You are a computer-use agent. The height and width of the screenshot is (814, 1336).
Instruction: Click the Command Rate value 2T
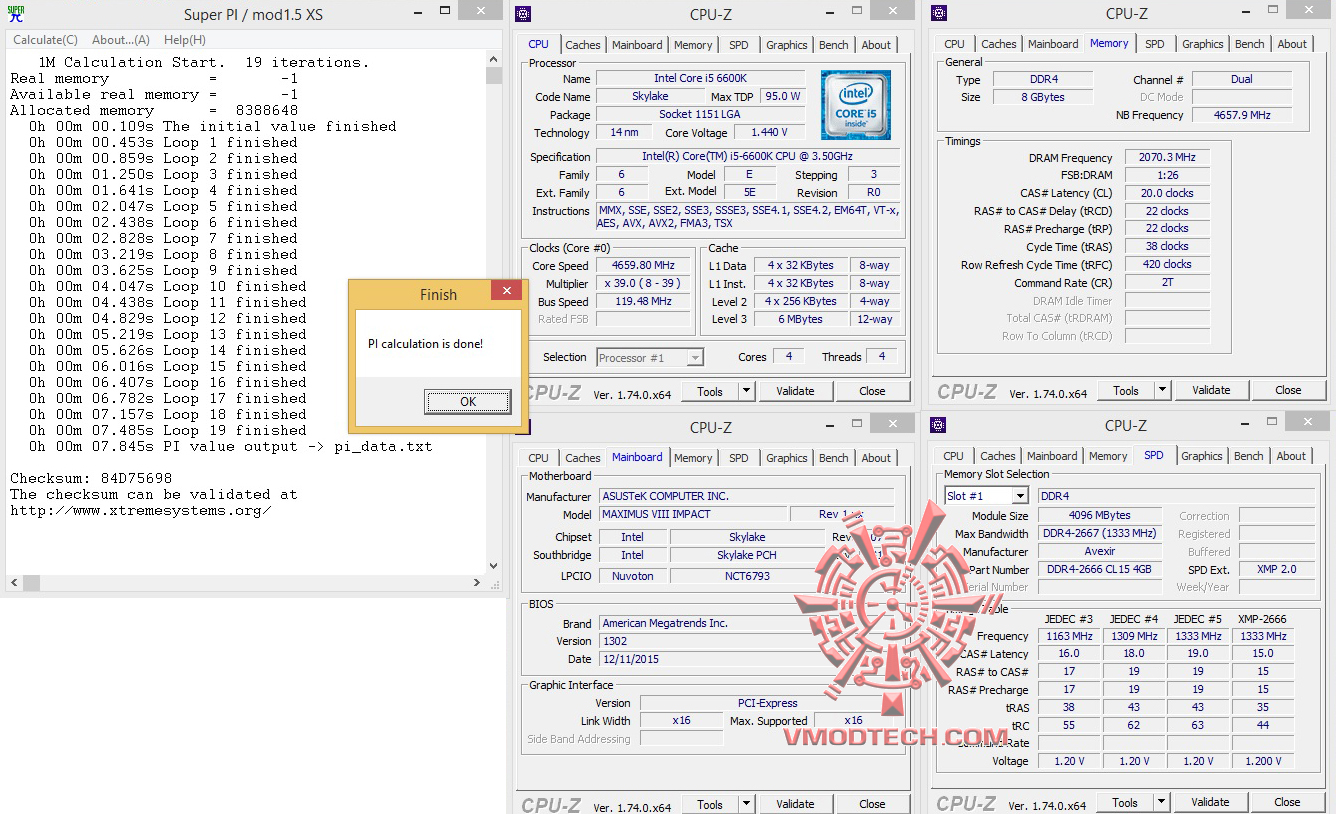click(1167, 282)
